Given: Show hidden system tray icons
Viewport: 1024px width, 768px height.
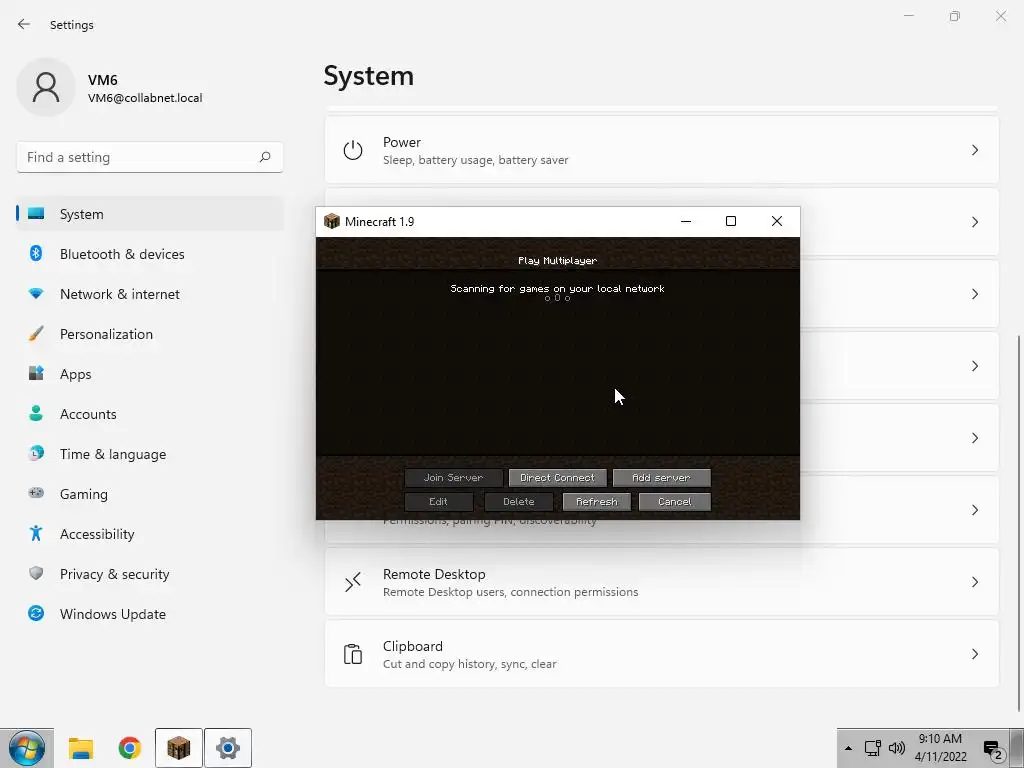Looking at the screenshot, I should tap(848, 748).
